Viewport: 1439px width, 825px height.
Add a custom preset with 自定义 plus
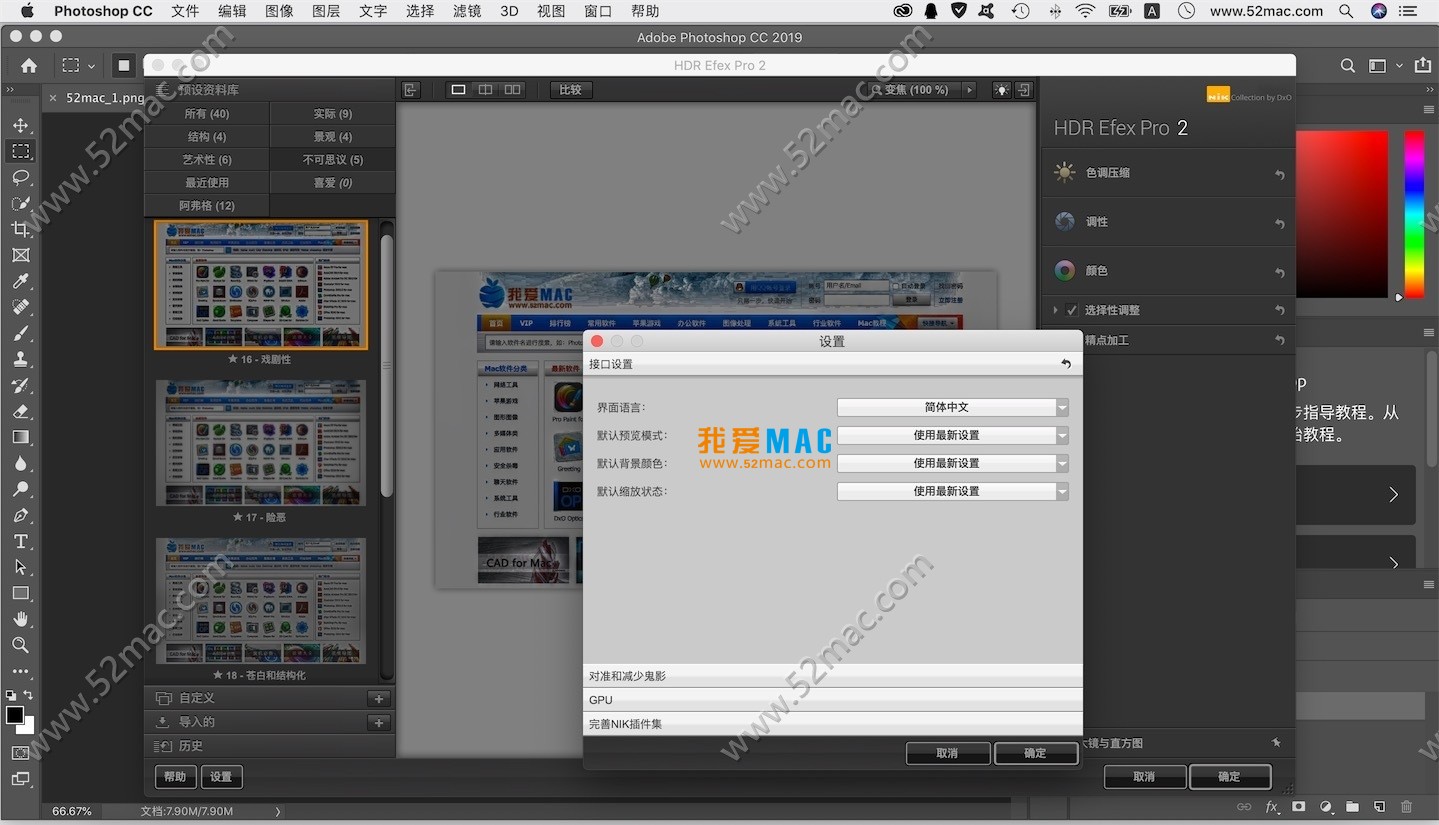click(x=378, y=699)
